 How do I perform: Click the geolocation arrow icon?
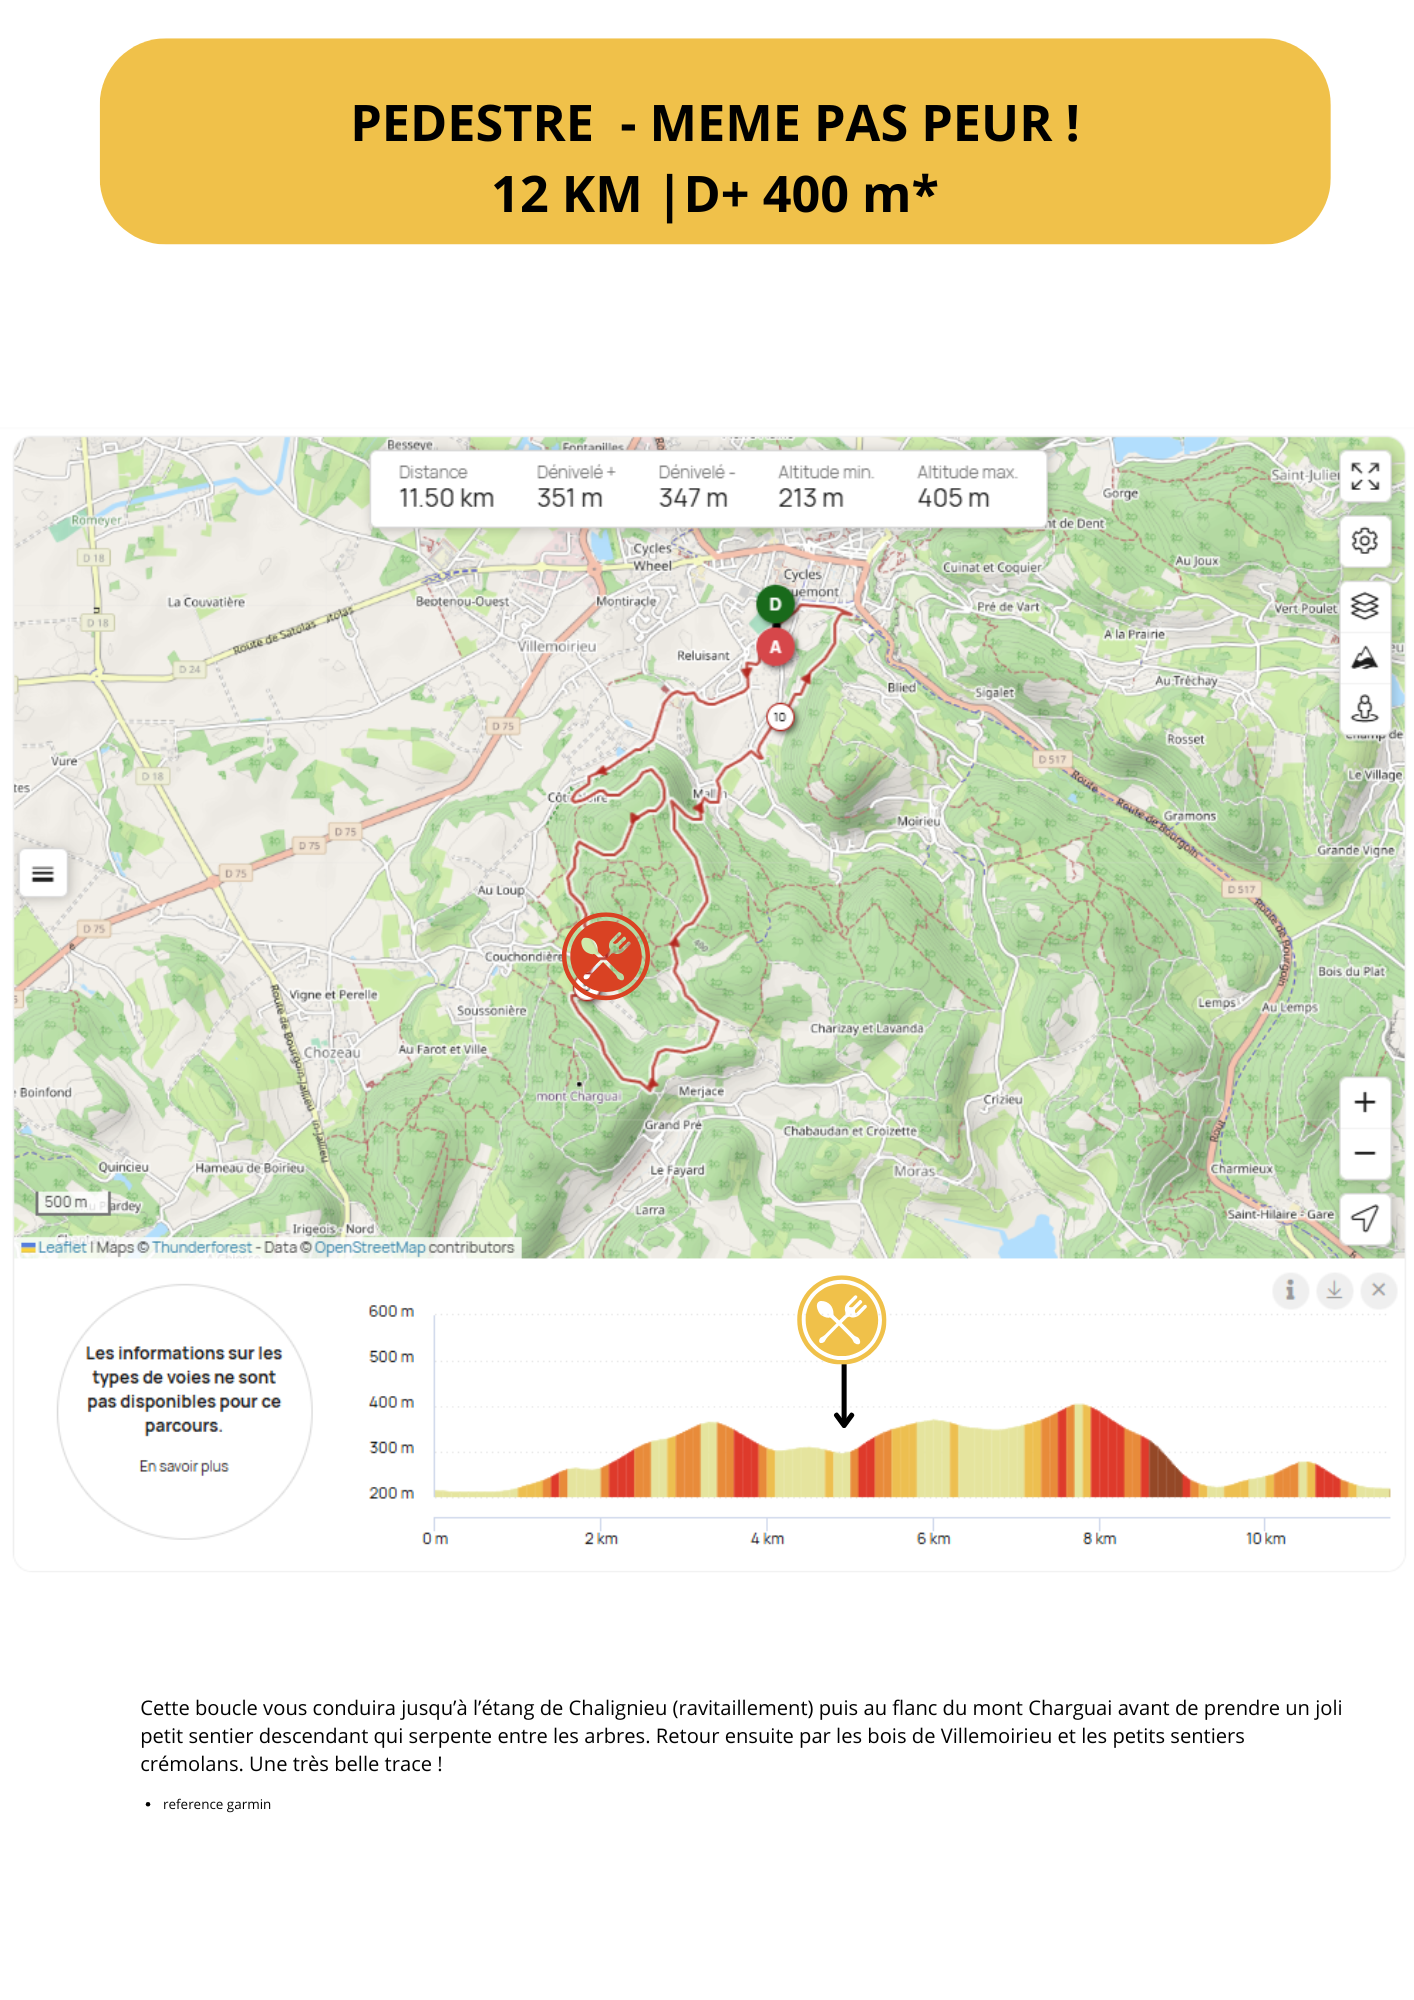point(1364,1217)
